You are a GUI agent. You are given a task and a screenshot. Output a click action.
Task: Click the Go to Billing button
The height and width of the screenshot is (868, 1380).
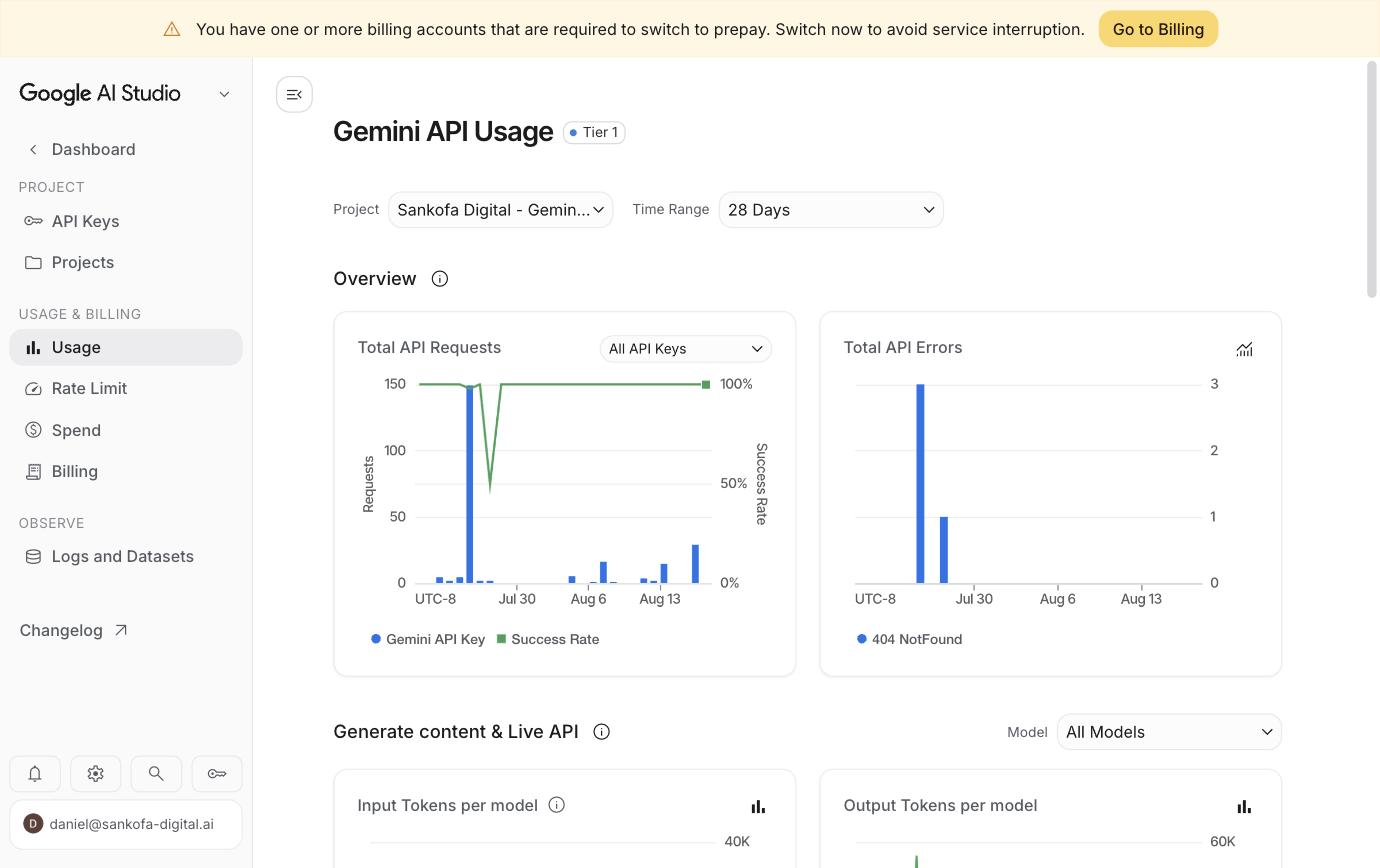(1158, 29)
